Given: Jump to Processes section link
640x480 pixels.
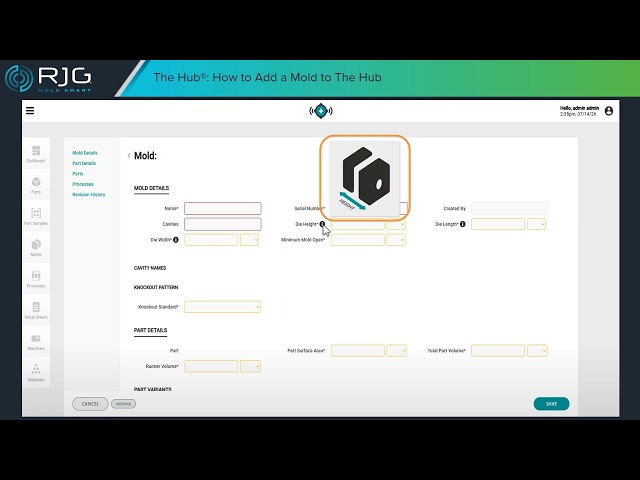Looking at the screenshot, I should coord(83,184).
